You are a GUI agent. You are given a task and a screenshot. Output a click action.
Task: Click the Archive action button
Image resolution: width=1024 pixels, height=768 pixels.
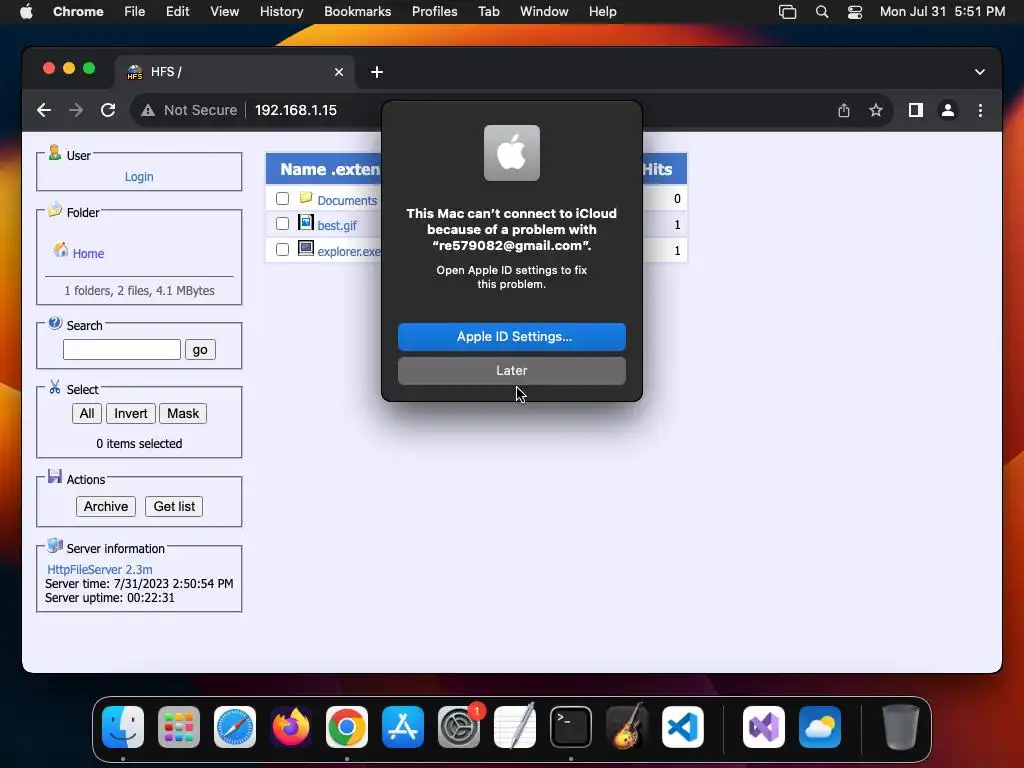click(106, 506)
